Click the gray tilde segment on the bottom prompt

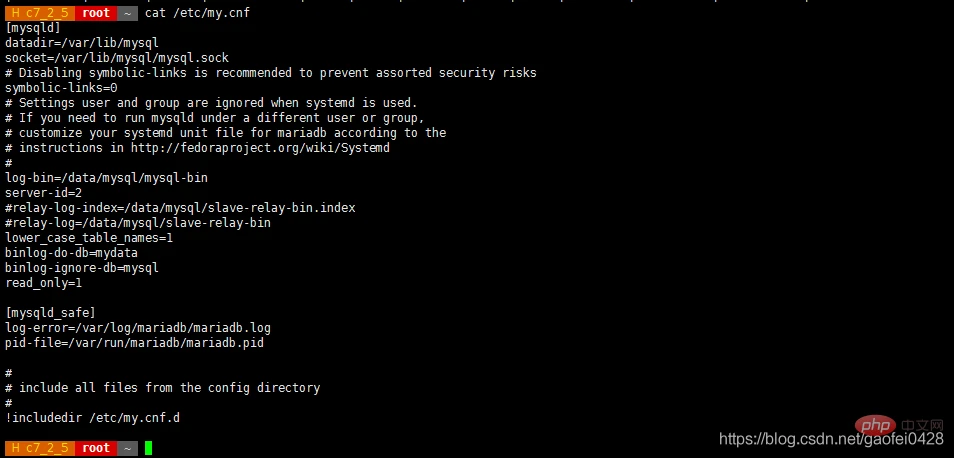(x=128, y=448)
